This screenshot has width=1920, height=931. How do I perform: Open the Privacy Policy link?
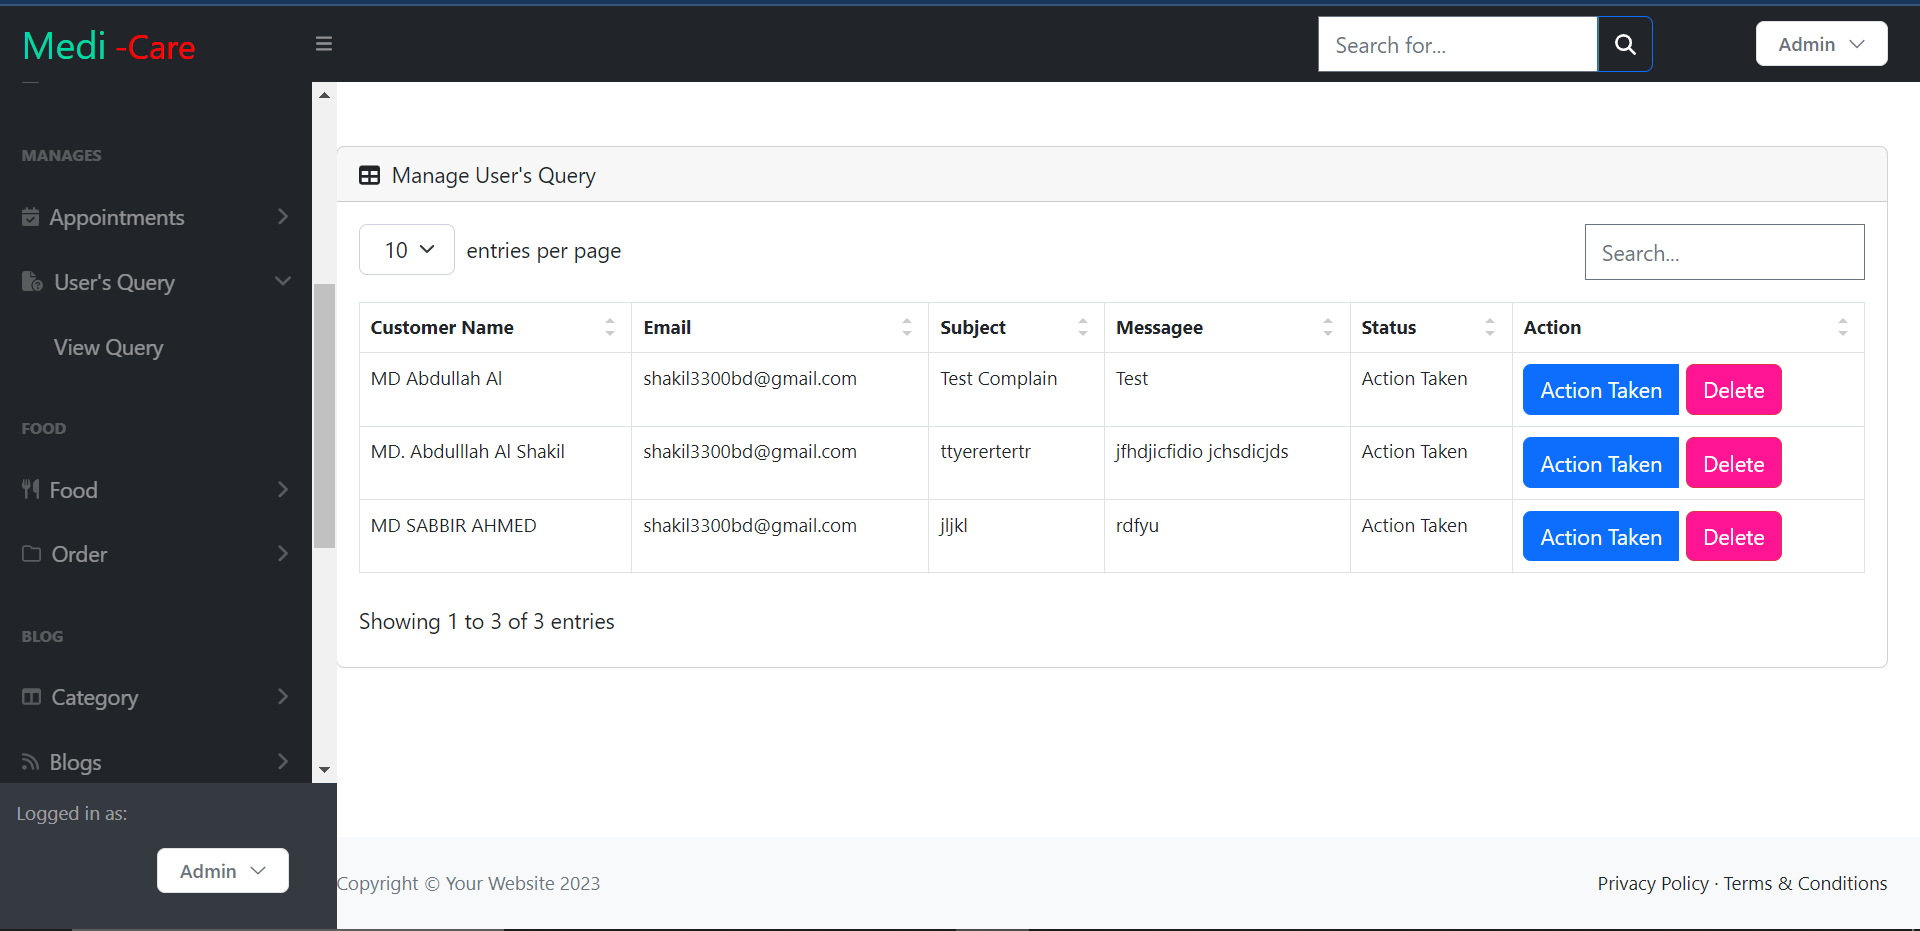pyautogui.click(x=1652, y=883)
